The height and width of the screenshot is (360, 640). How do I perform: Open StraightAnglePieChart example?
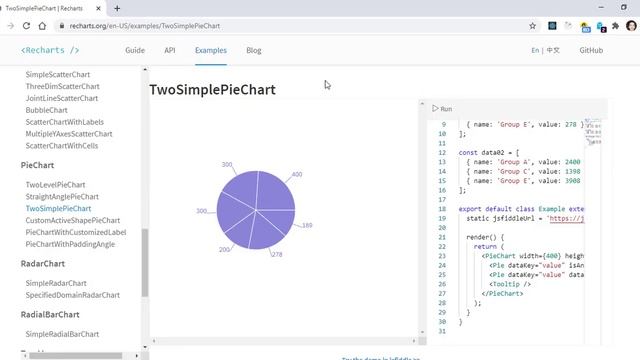[62, 196]
